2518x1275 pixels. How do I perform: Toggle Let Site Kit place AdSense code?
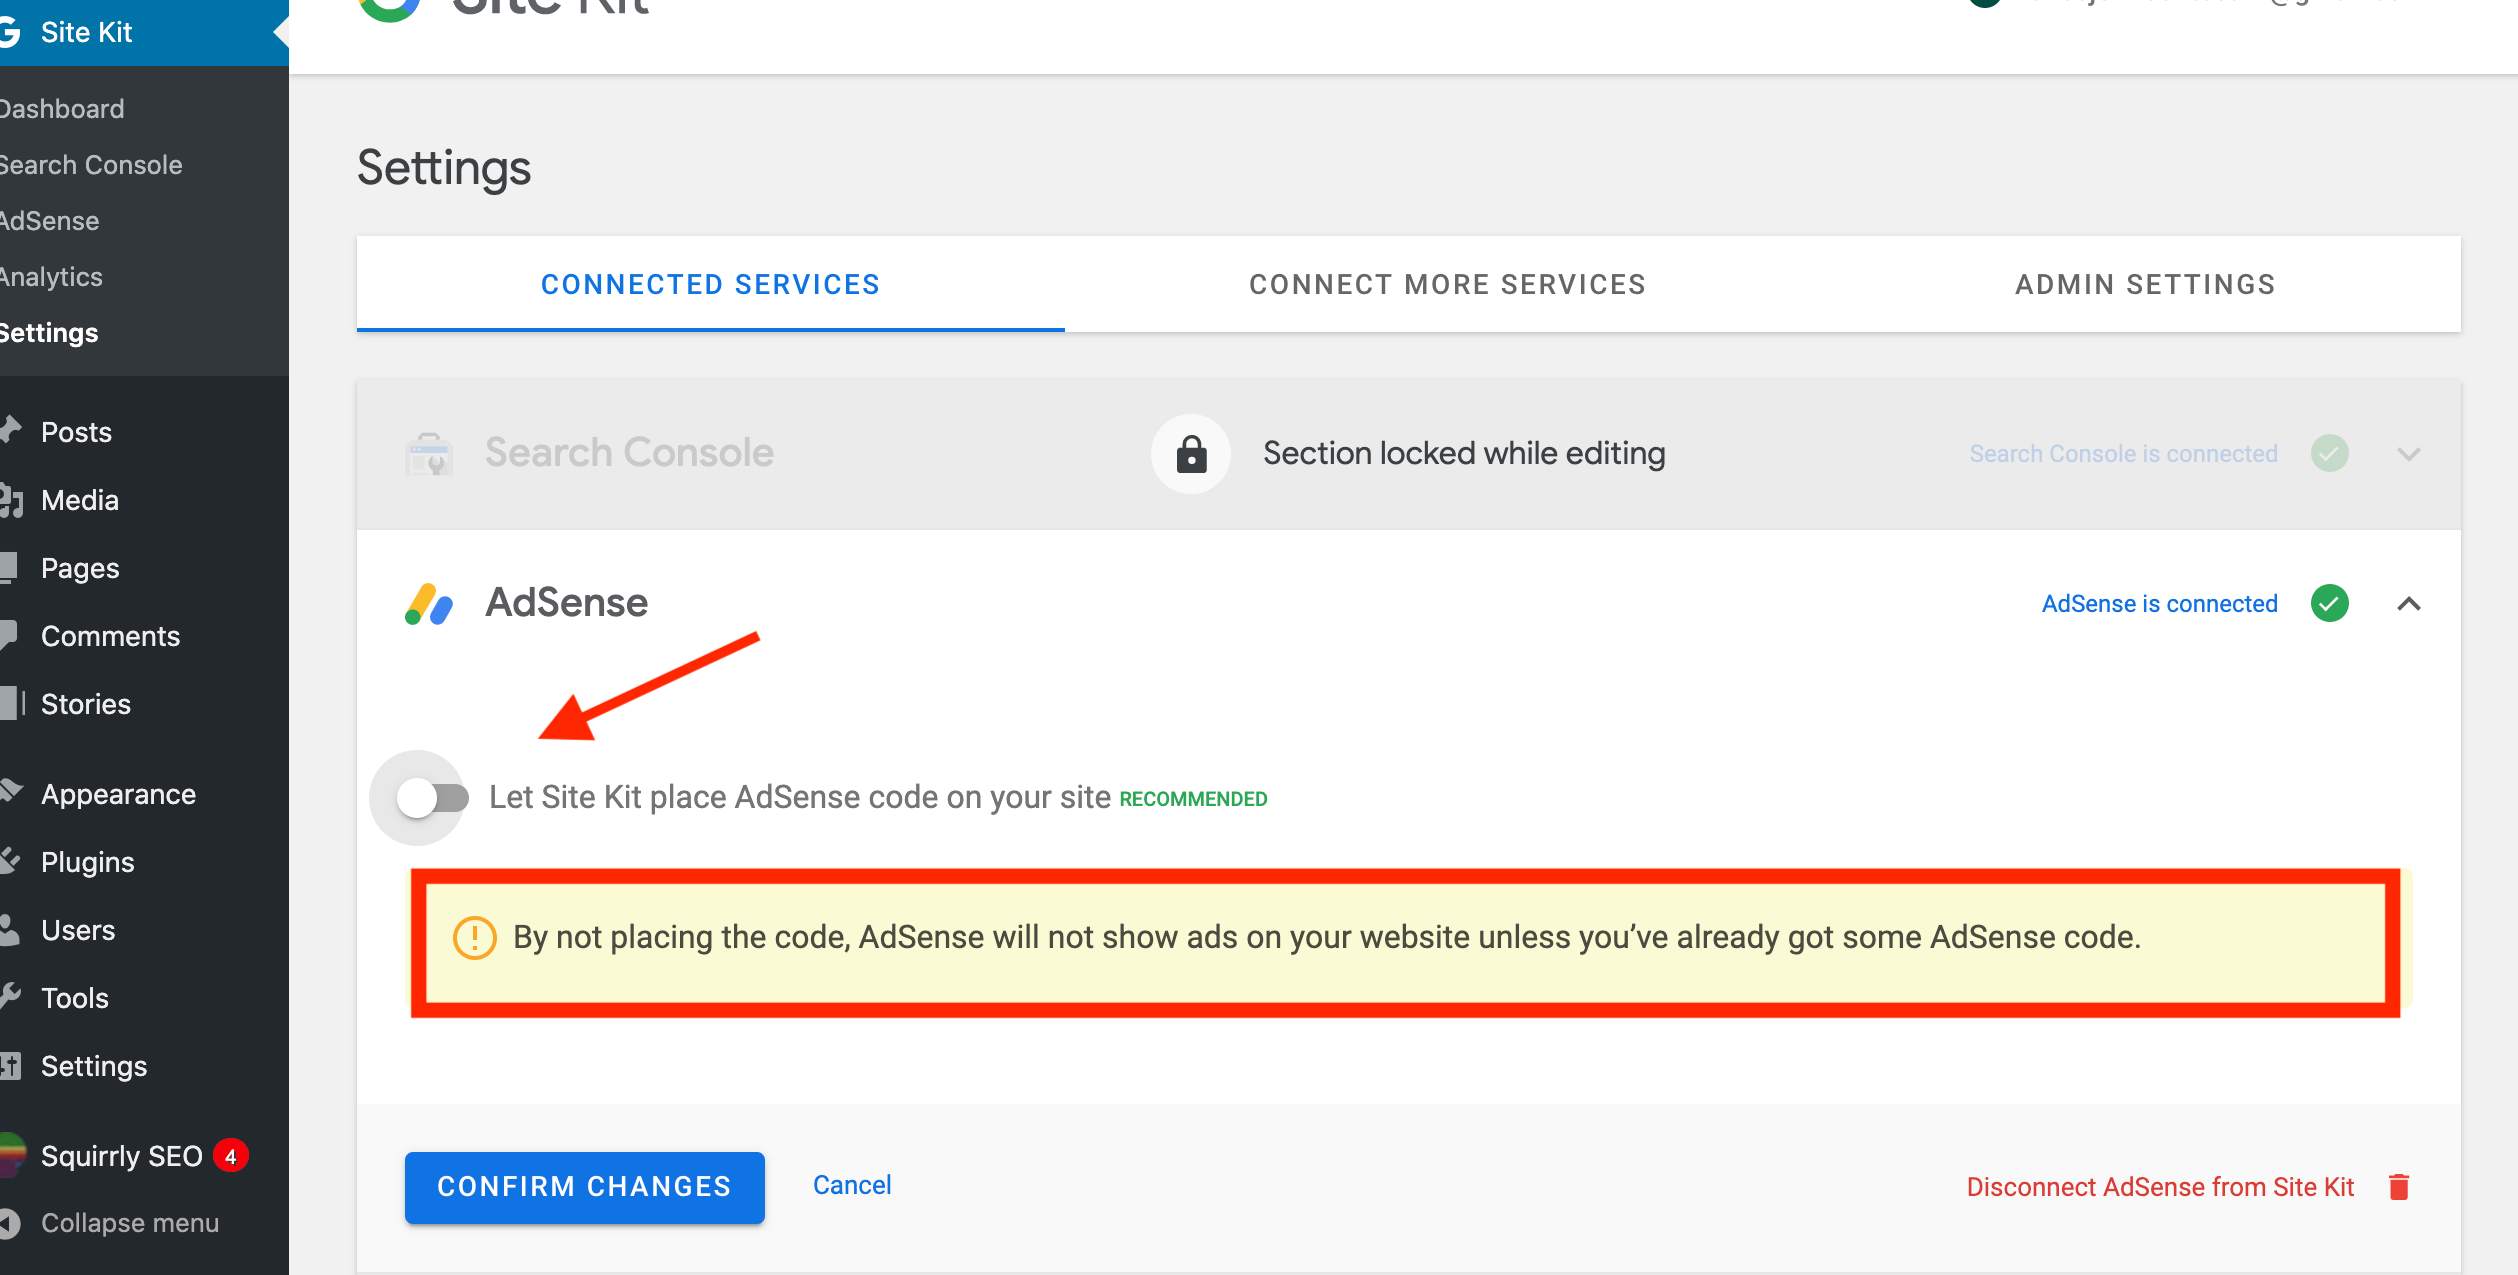432,798
